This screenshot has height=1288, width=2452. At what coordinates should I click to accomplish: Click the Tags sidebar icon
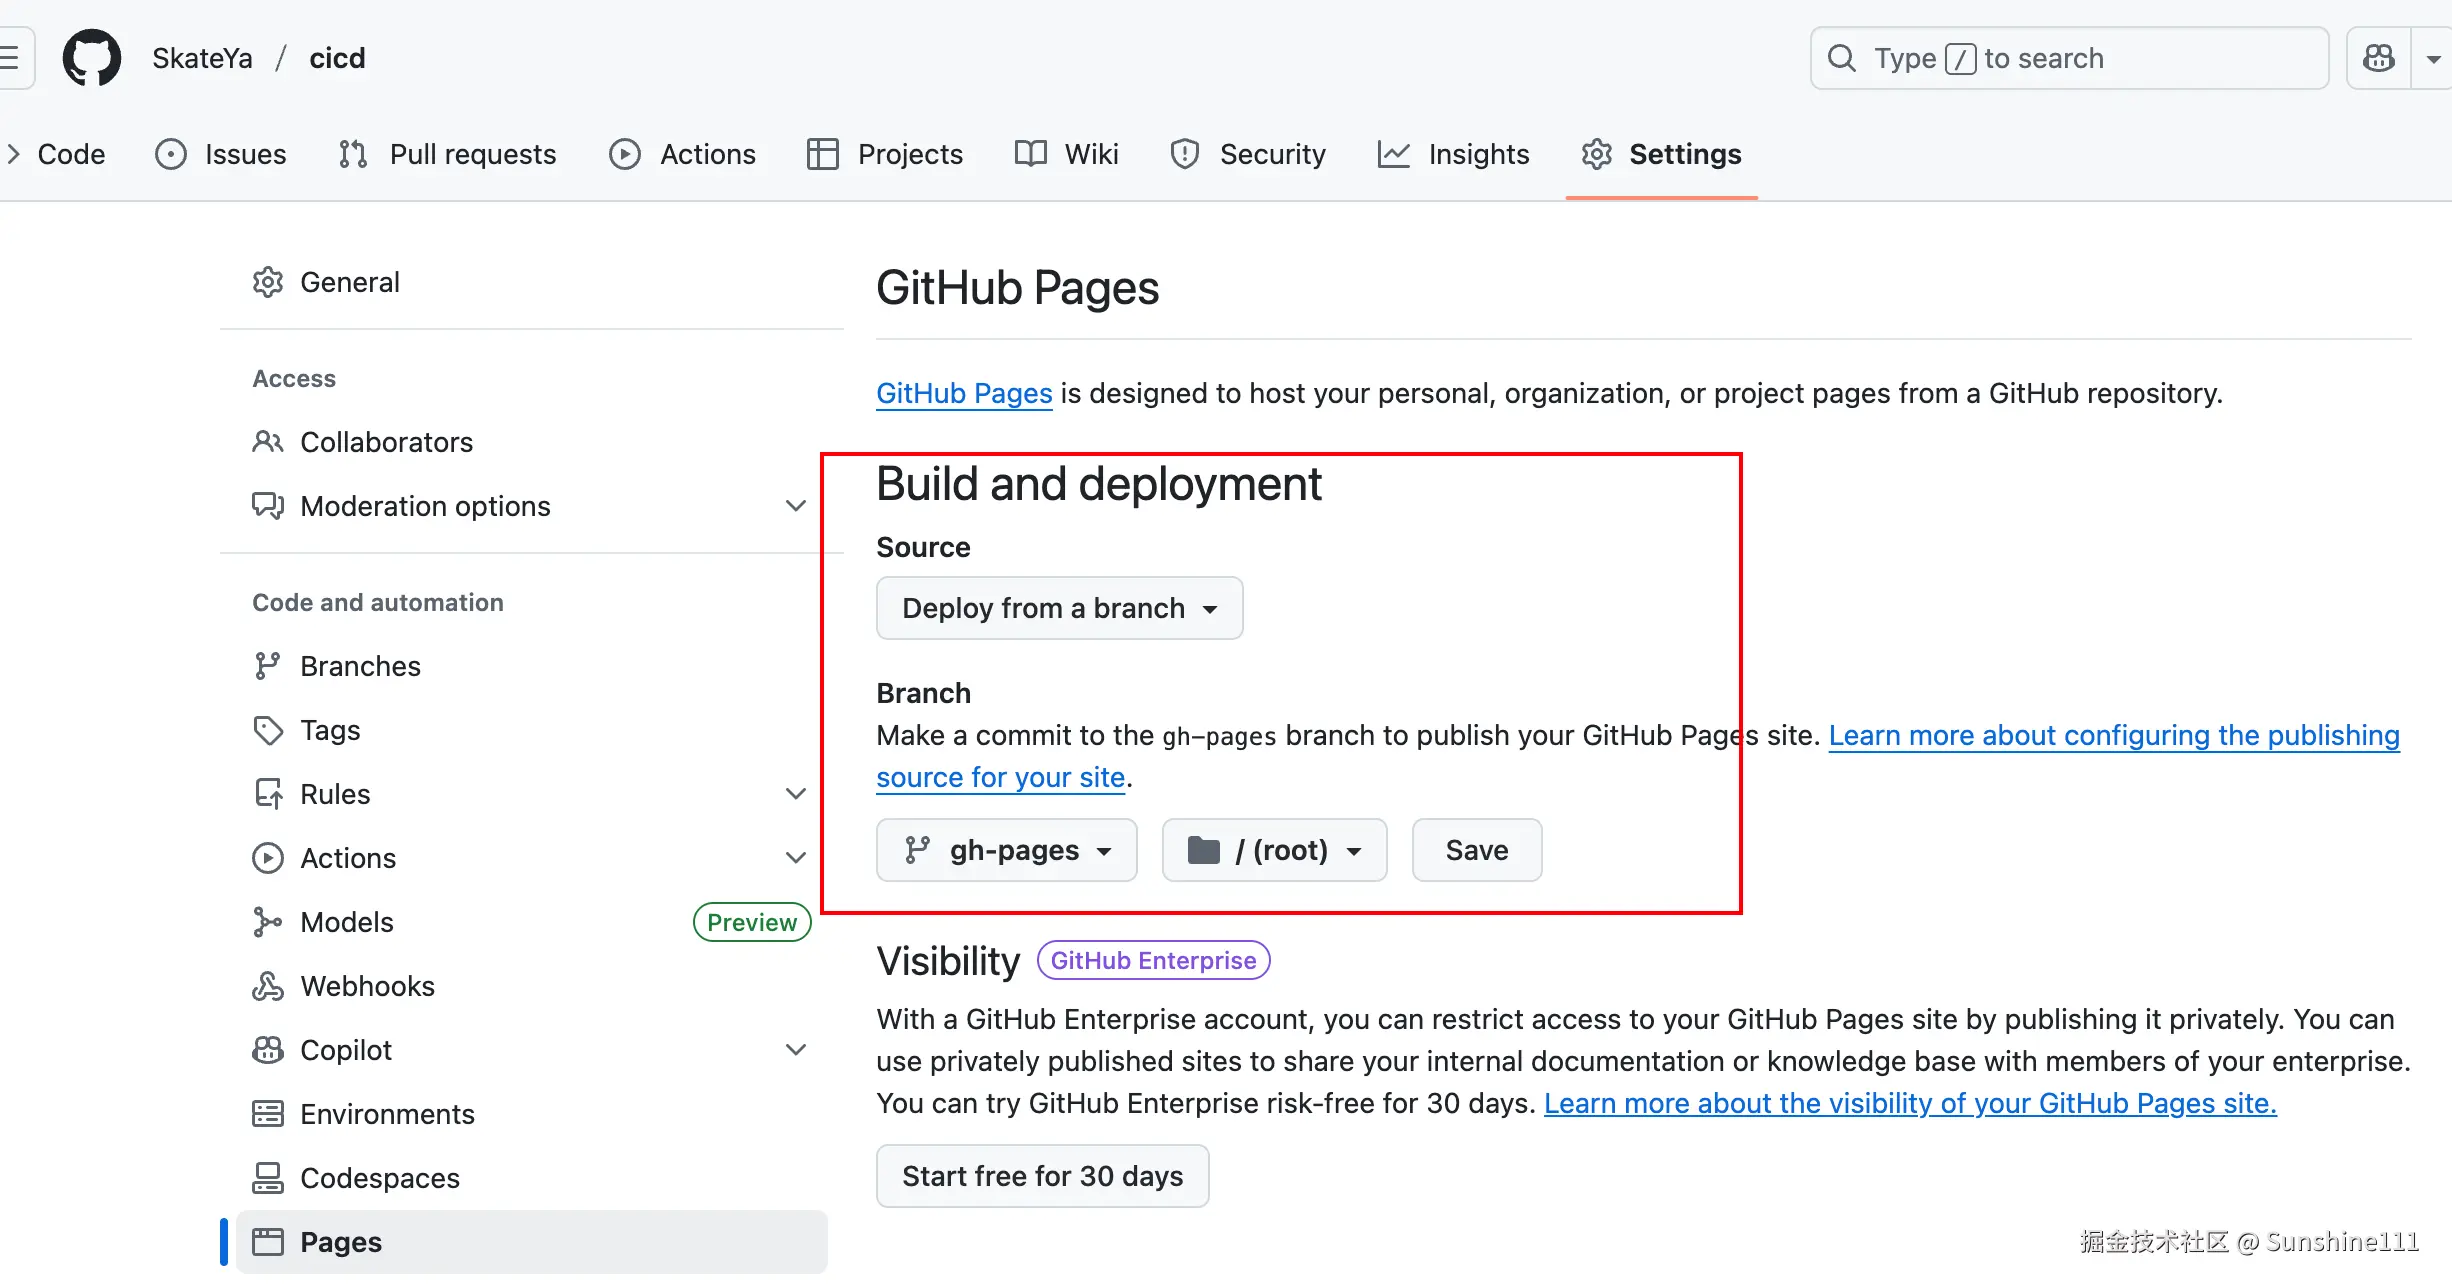267,730
